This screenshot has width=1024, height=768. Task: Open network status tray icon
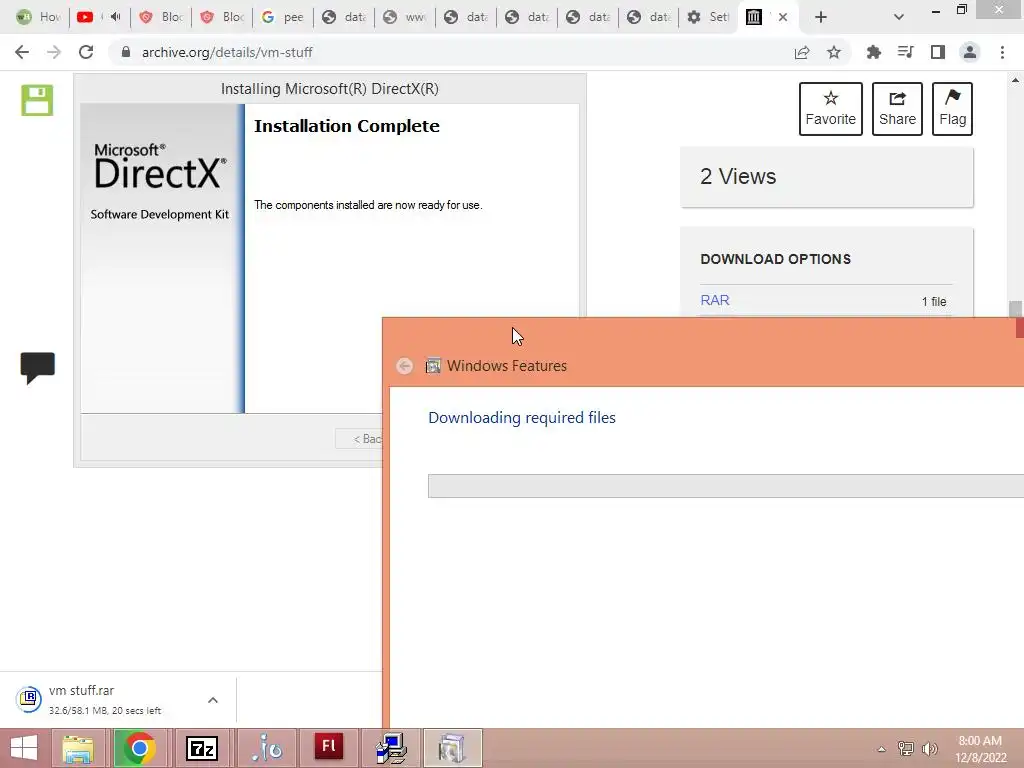[906, 749]
